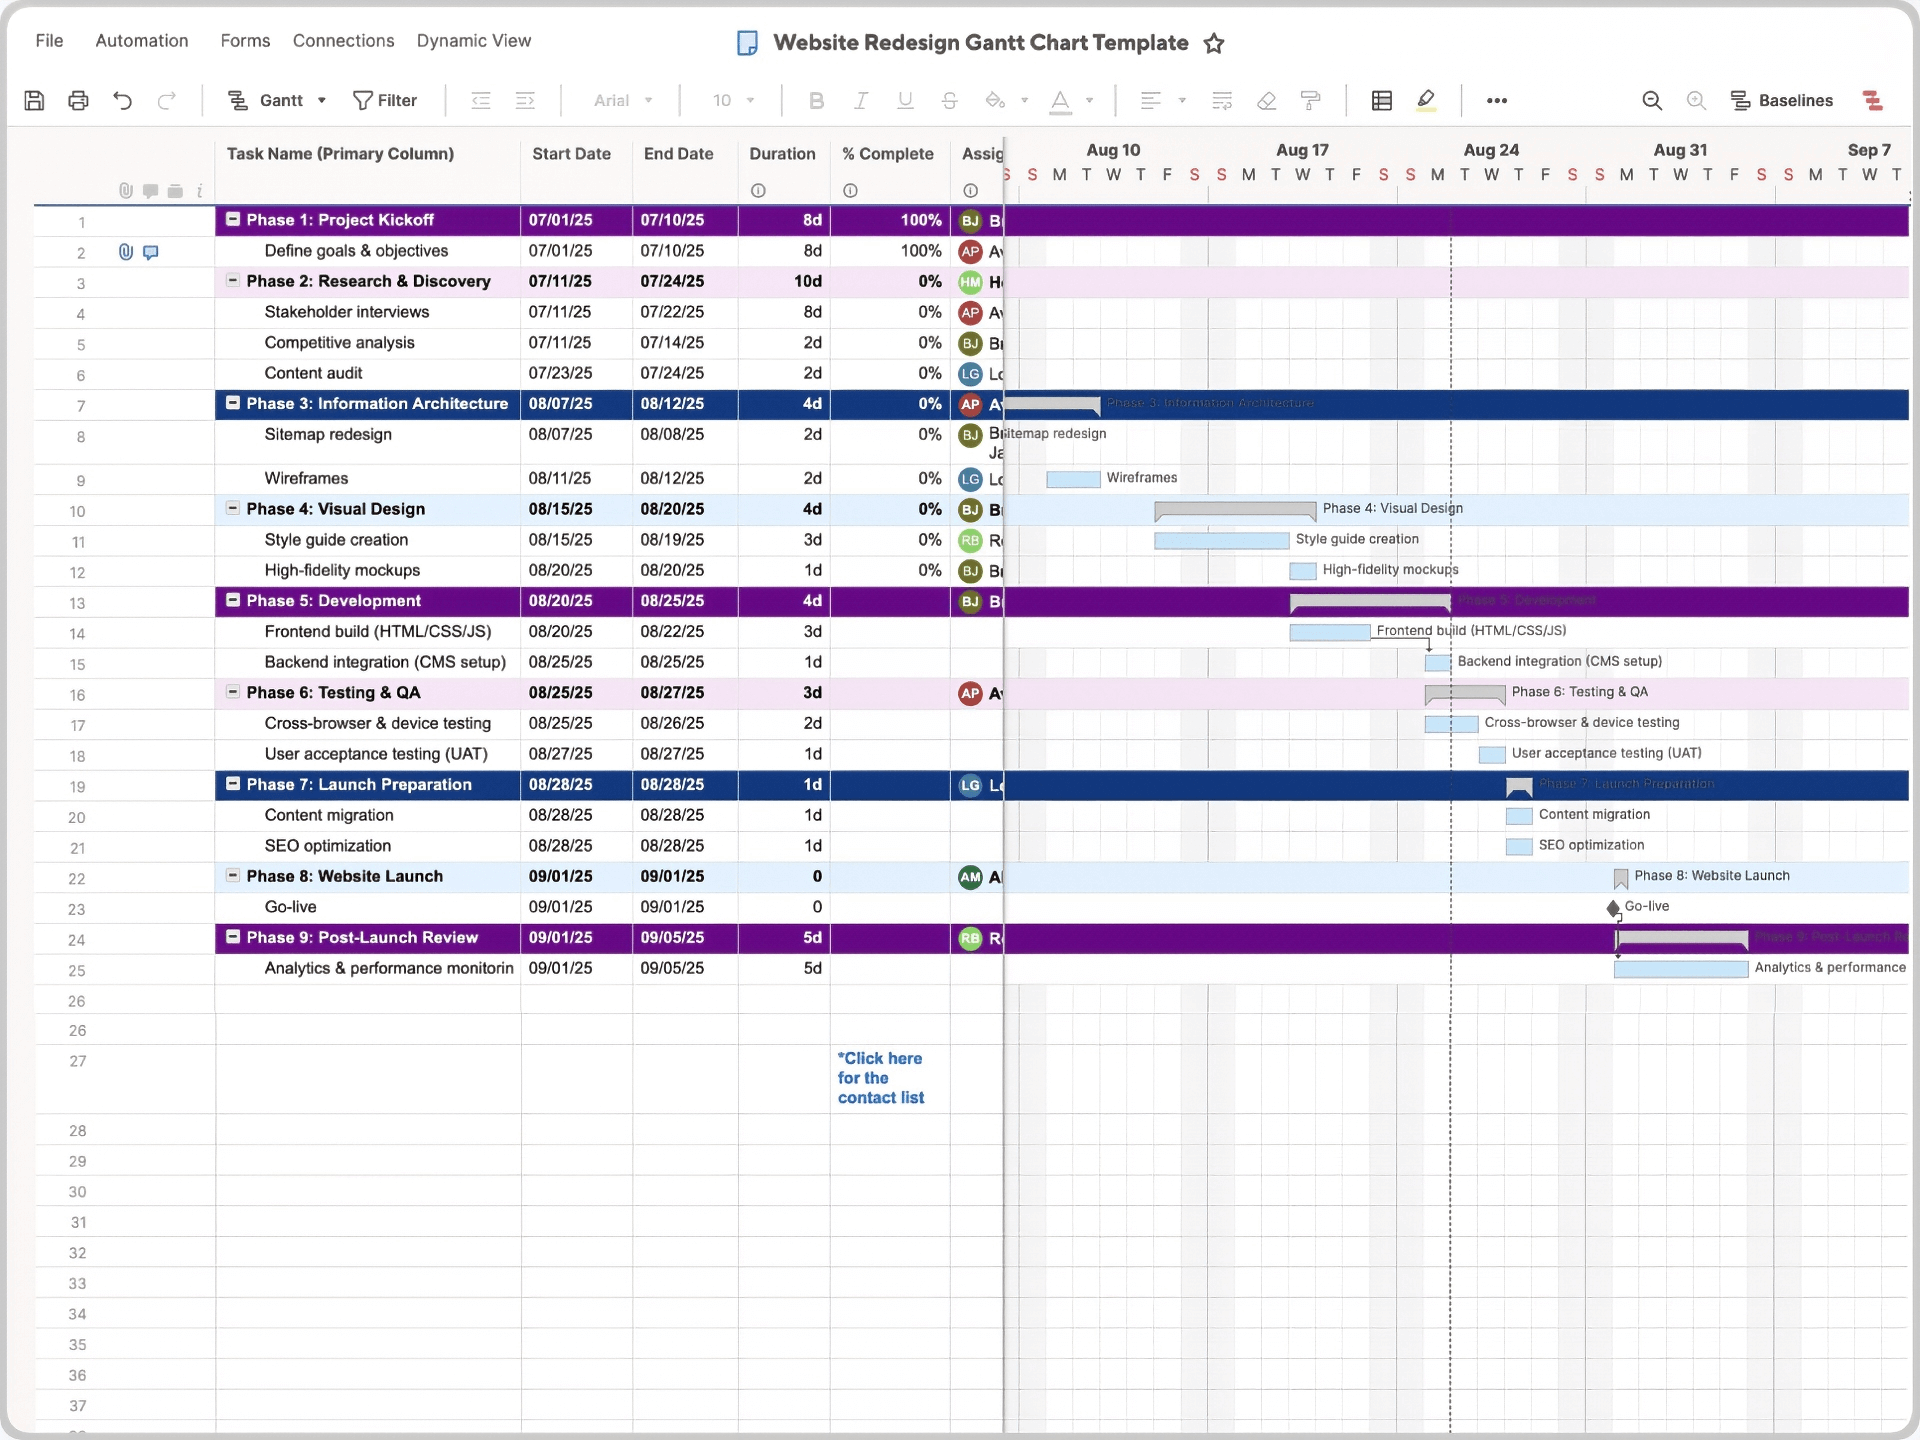Switch to Dynamic View

click(x=474, y=41)
